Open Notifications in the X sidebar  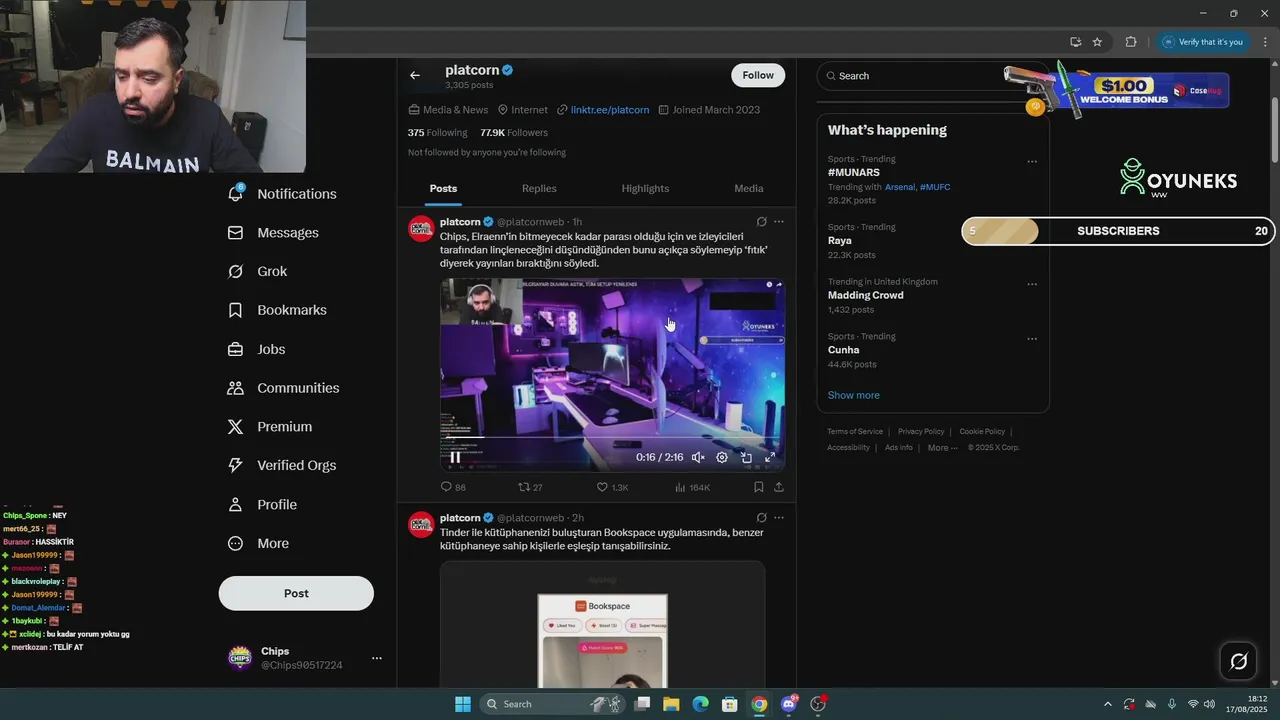click(283, 194)
